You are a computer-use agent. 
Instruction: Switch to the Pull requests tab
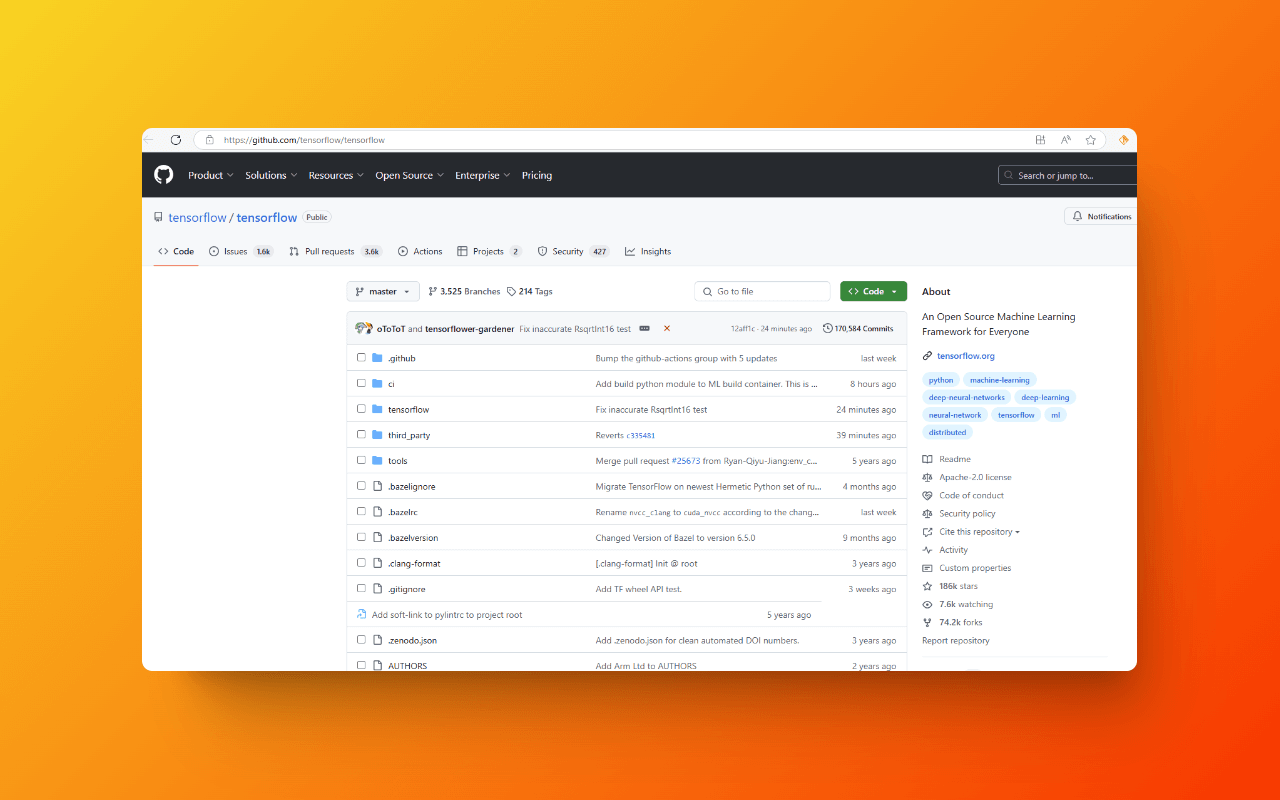pyautogui.click(x=335, y=251)
